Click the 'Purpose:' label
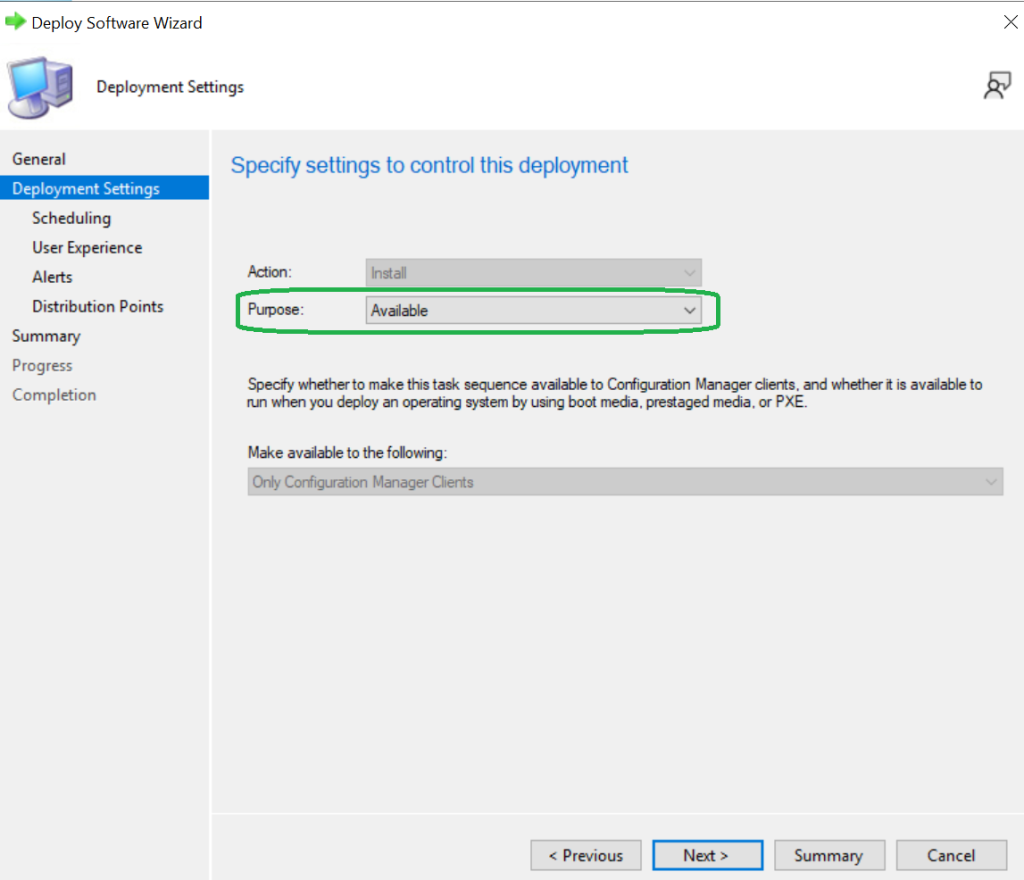Viewport: 1024px width, 880px height. (276, 309)
